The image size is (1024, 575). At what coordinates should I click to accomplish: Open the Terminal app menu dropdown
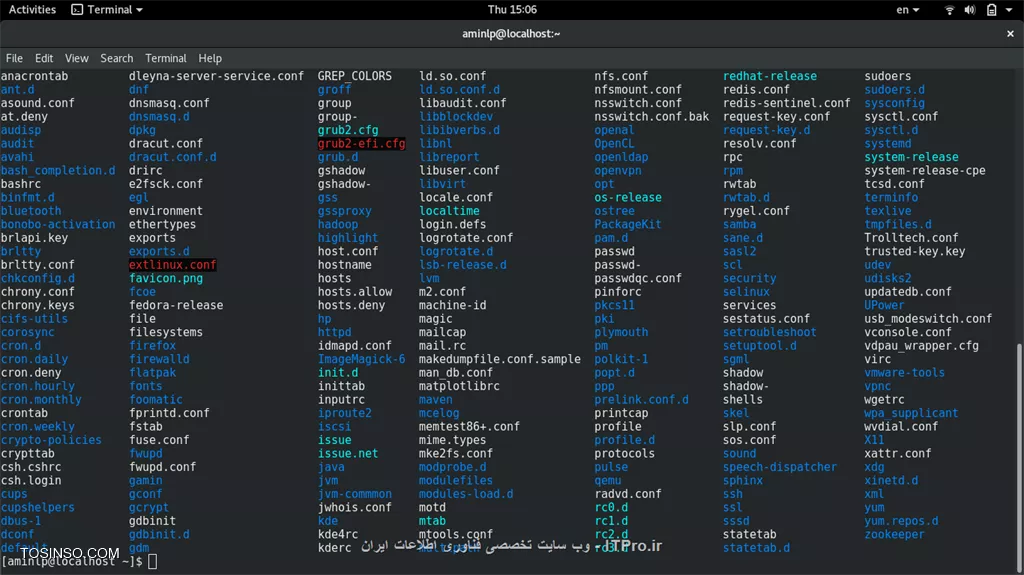pos(107,10)
